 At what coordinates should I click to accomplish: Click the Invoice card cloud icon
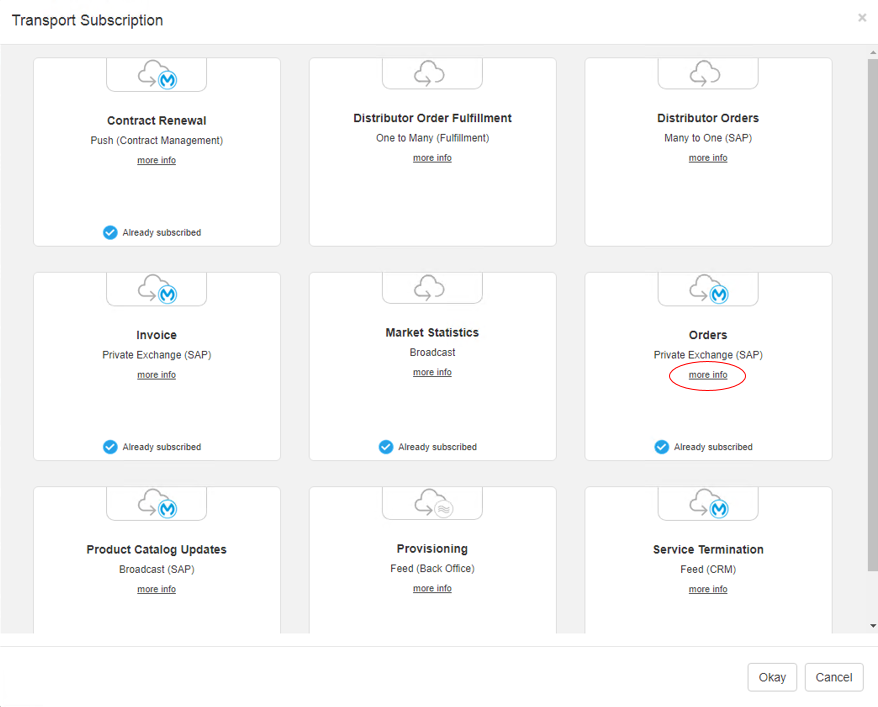(x=157, y=289)
